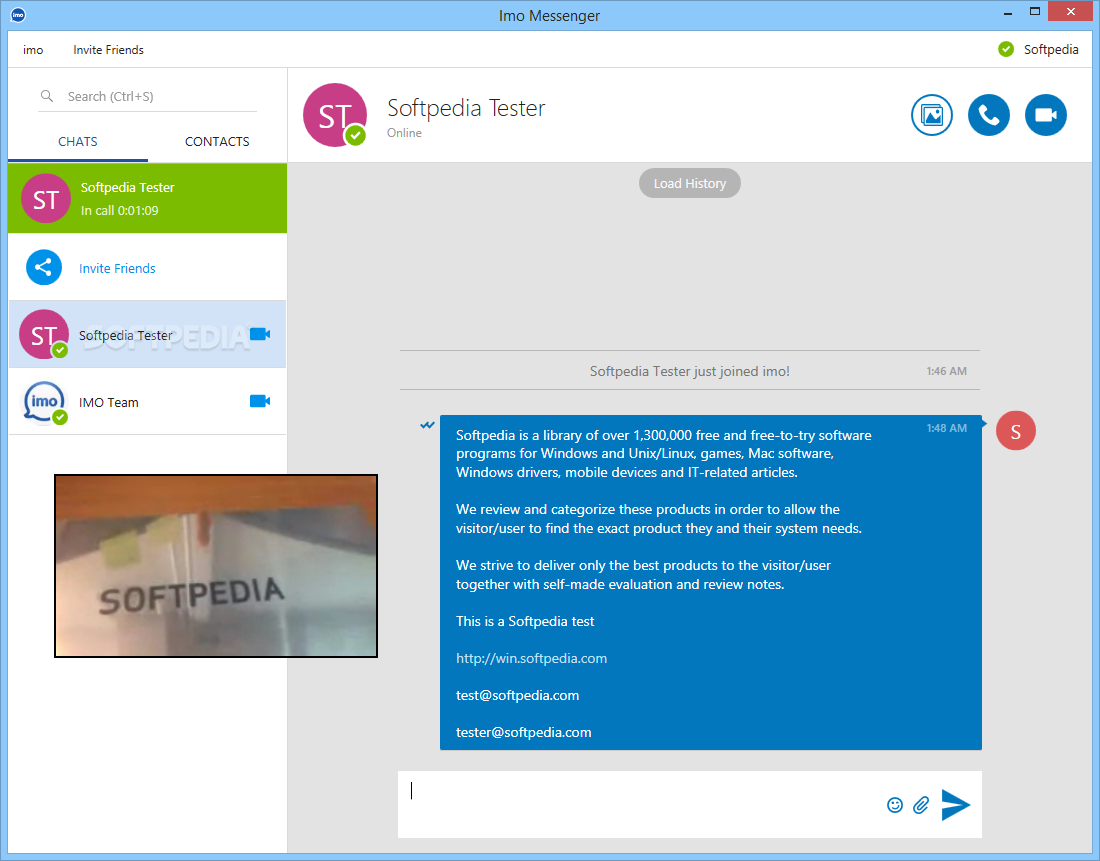The image size is (1100, 861).
Task: Click the video camera icon beside IMO Team
Action: (260, 401)
